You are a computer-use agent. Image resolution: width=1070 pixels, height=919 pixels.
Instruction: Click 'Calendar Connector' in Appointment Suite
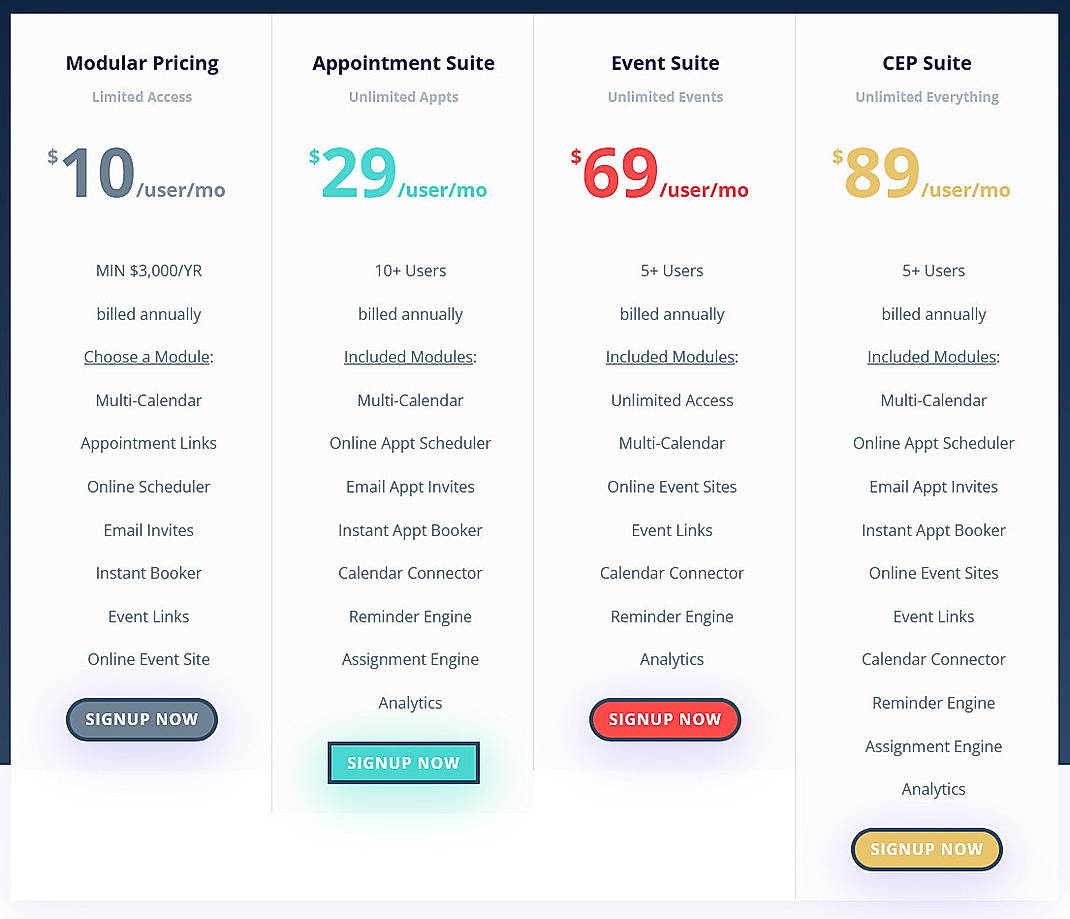410,573
